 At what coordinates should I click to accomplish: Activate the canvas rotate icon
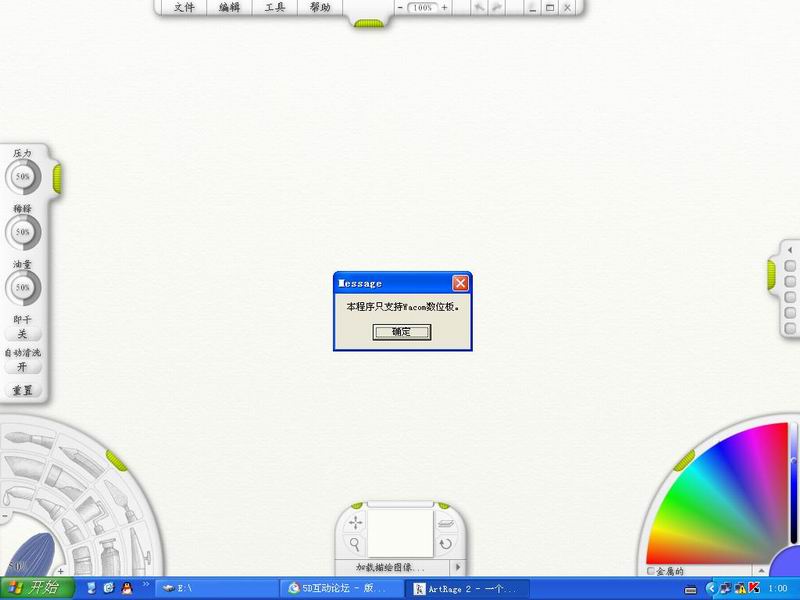[x=445, y=544]
